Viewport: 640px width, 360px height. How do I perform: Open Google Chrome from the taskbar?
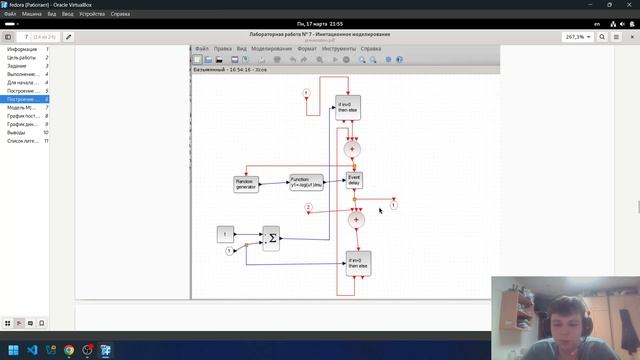[69, 350]
